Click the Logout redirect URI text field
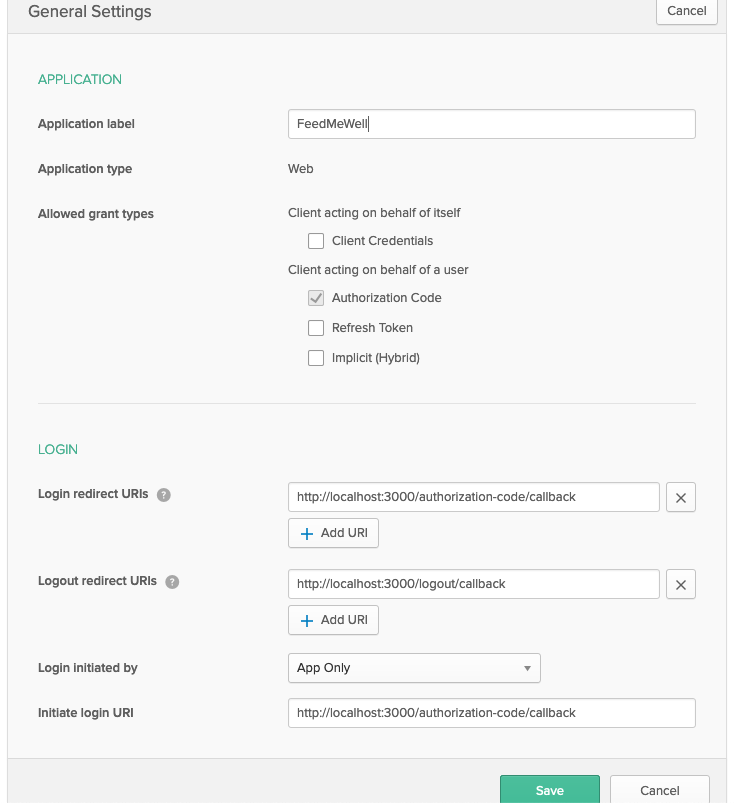 click(473, 584)
